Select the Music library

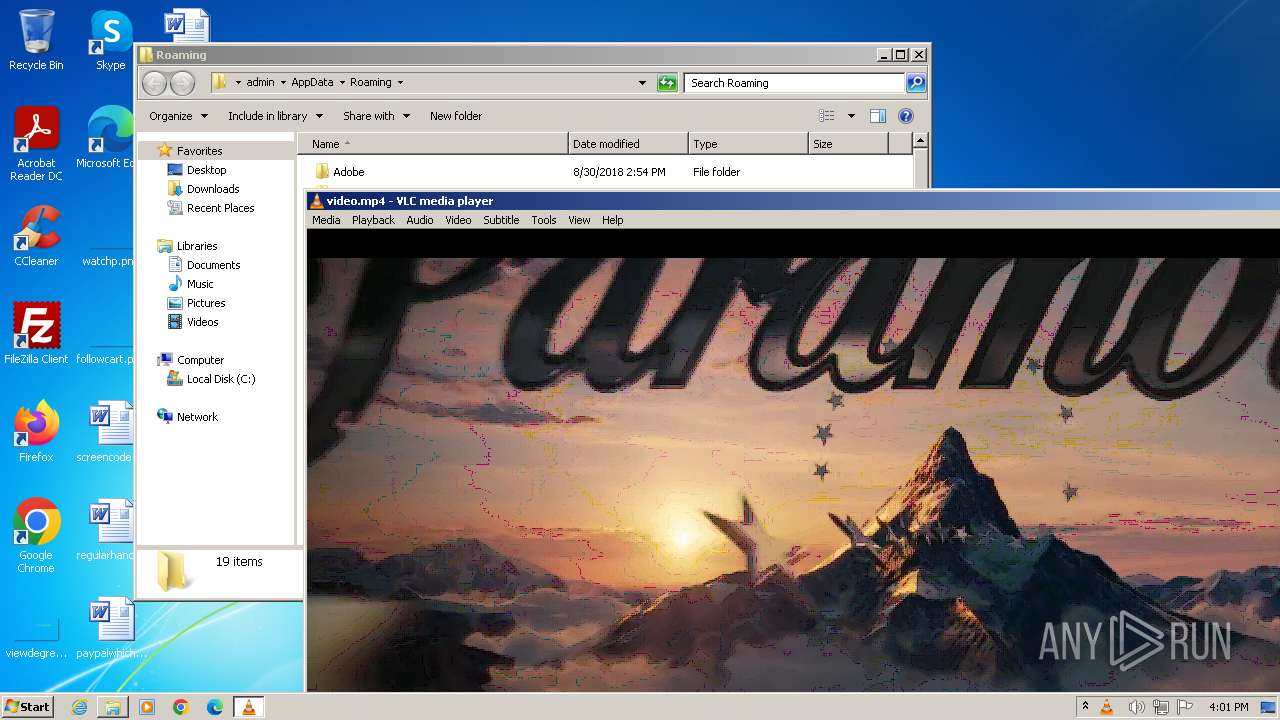tap(200, 284)
